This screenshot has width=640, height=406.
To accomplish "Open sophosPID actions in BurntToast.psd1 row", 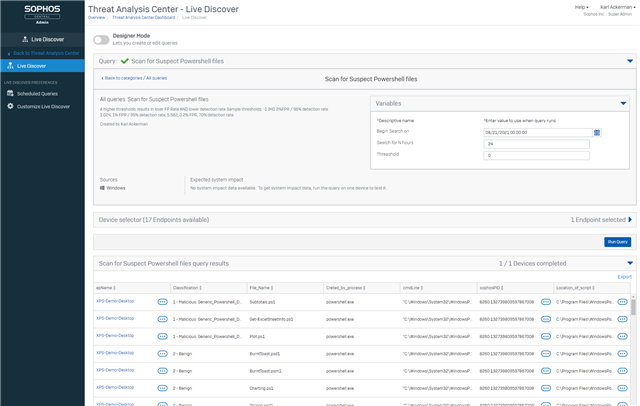I will (546, 353).
